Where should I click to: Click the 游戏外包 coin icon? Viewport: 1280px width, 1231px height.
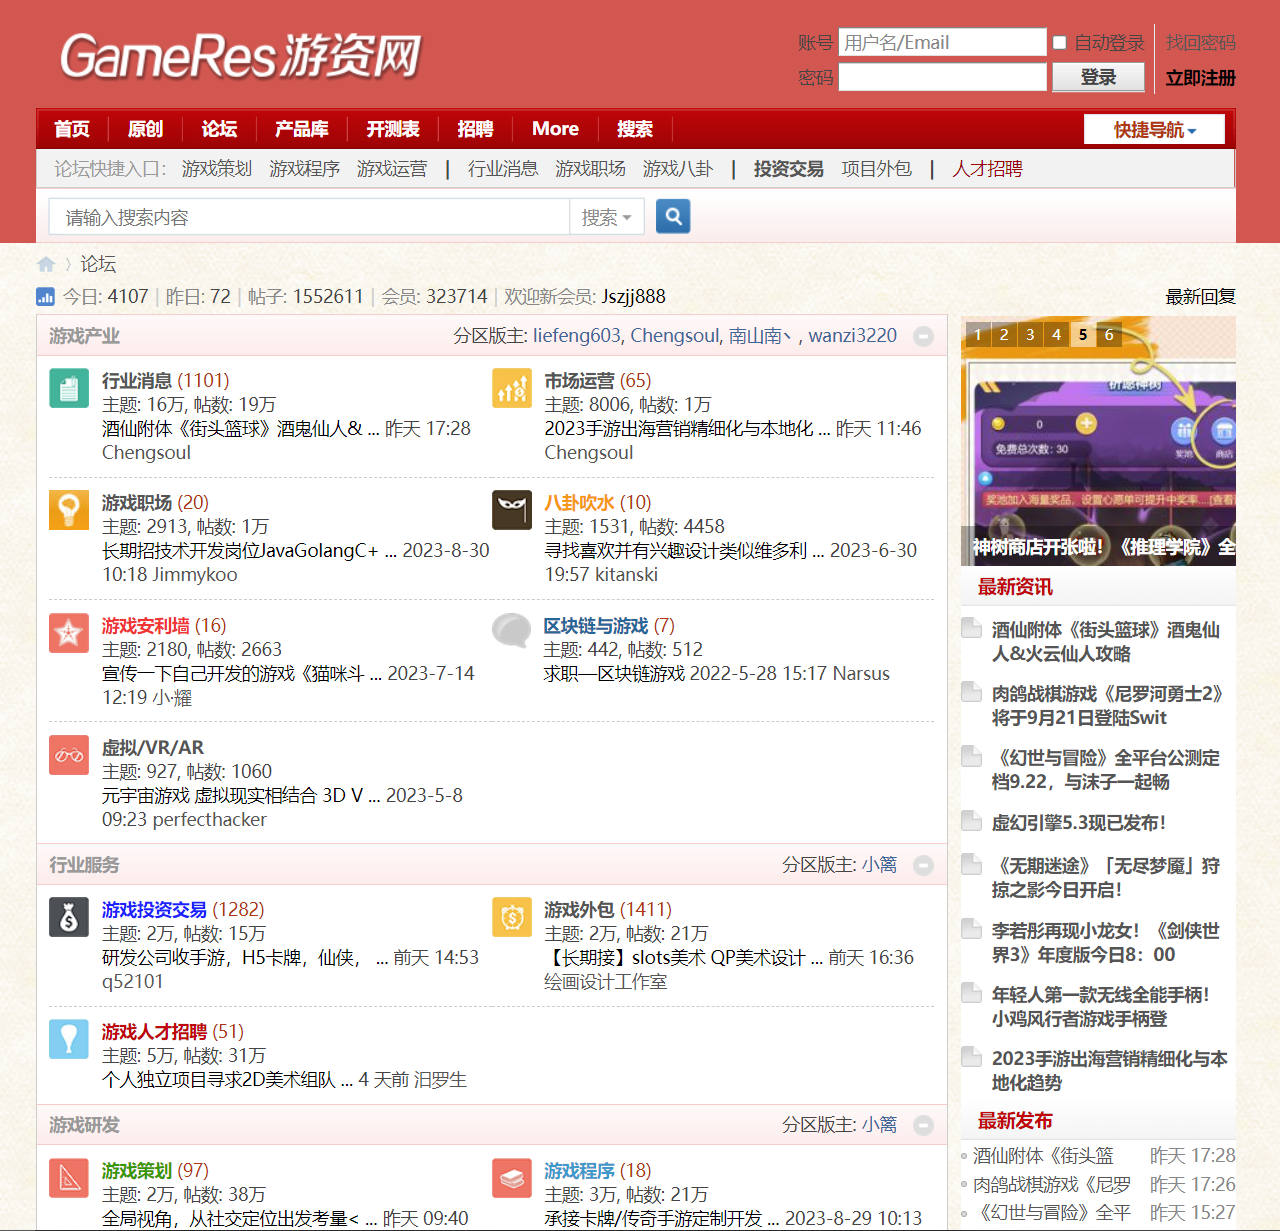coord(512,917)
